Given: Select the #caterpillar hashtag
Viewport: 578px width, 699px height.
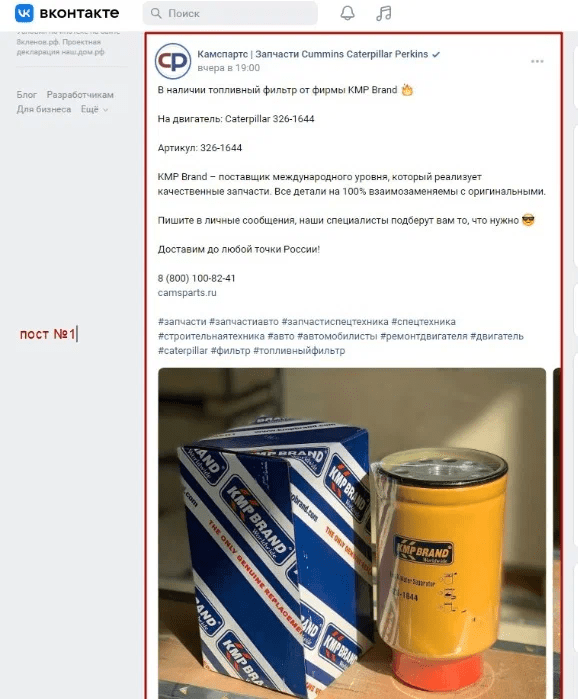Looking at the screenshot, I should pos(183,350).
